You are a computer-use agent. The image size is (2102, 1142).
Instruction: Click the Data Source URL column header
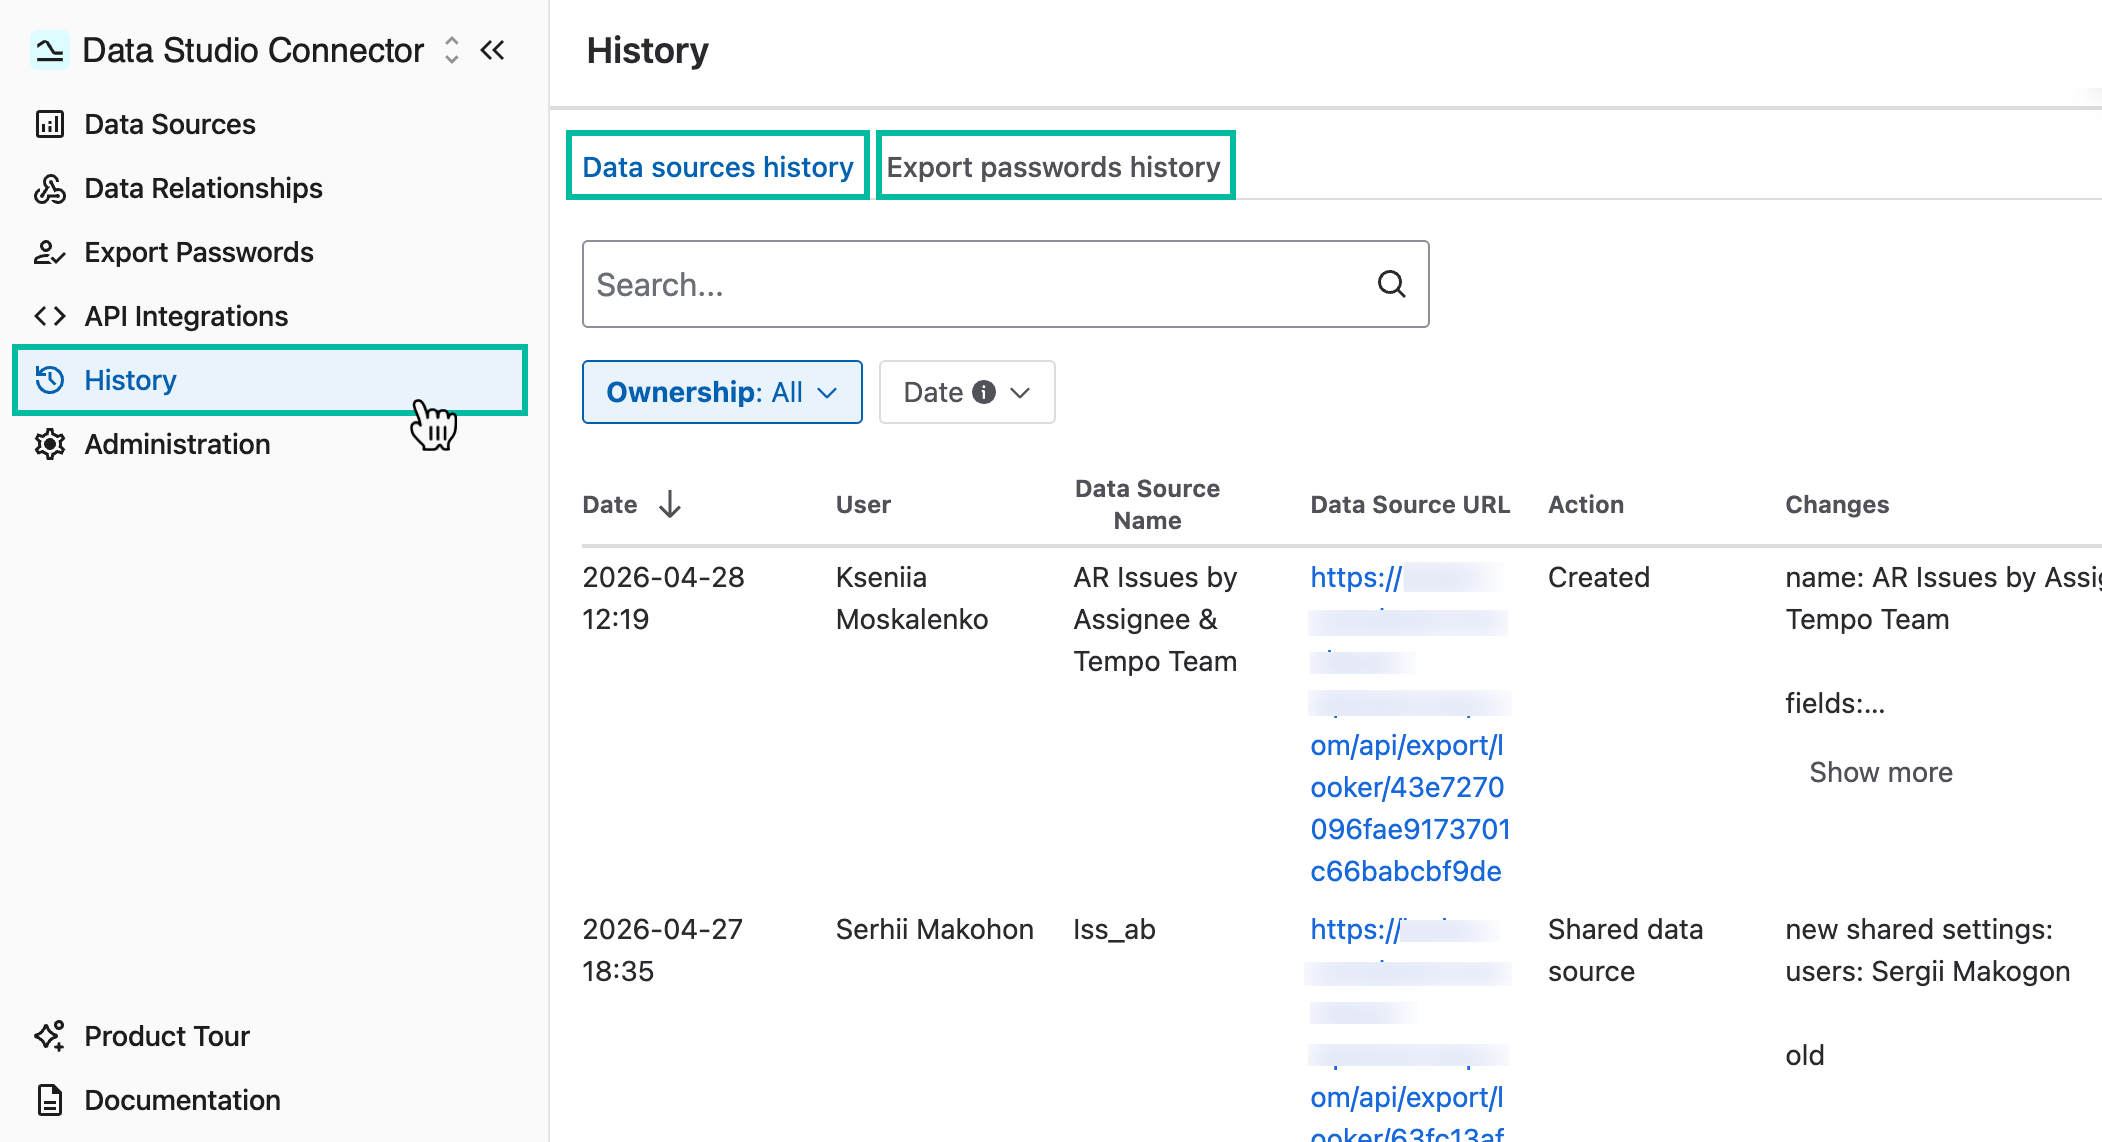point(1410,505)
